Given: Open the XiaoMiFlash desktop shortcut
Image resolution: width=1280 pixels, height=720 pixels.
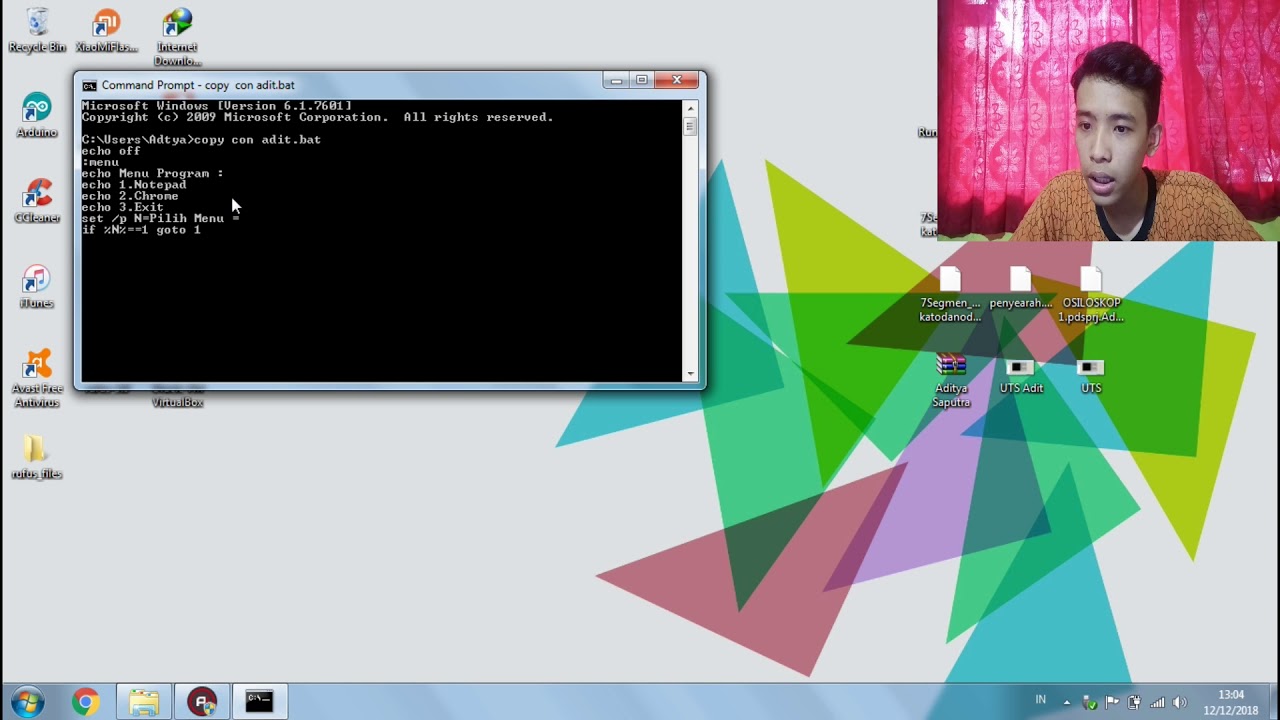Looking at the screenshot, I should (x=107, y=30).
